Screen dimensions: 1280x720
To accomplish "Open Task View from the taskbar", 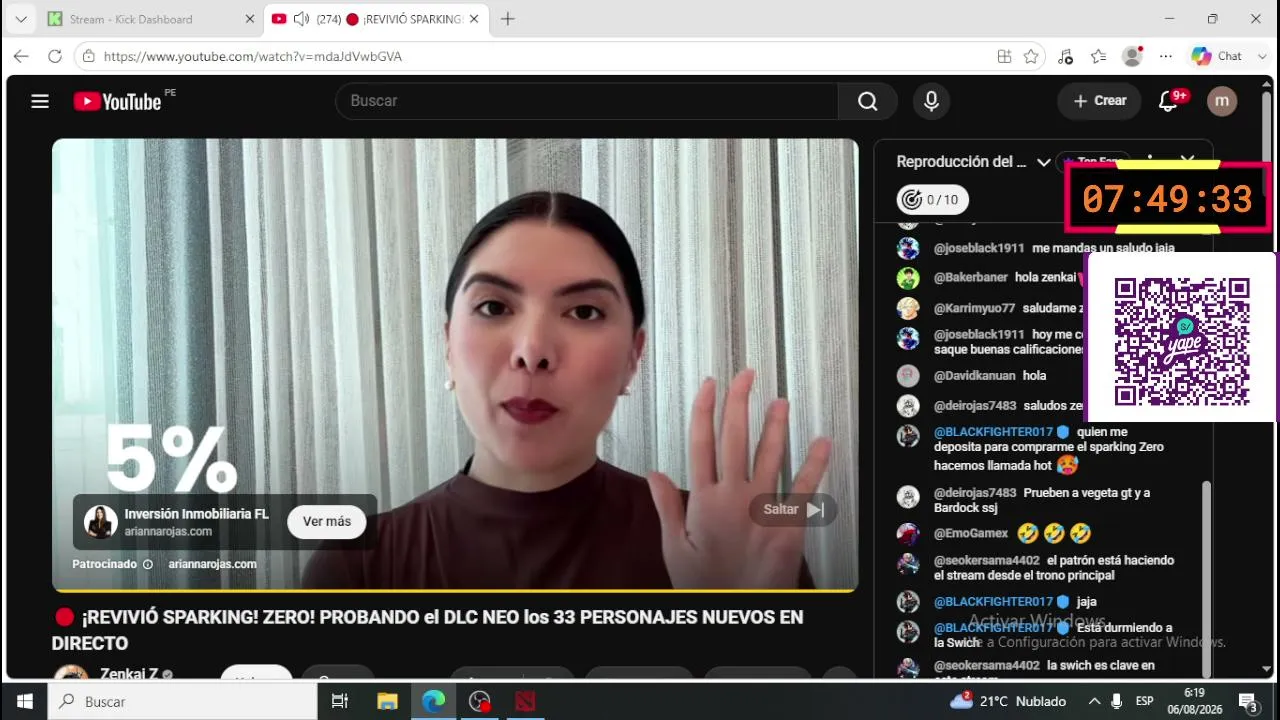I will [x=340, y=702].
